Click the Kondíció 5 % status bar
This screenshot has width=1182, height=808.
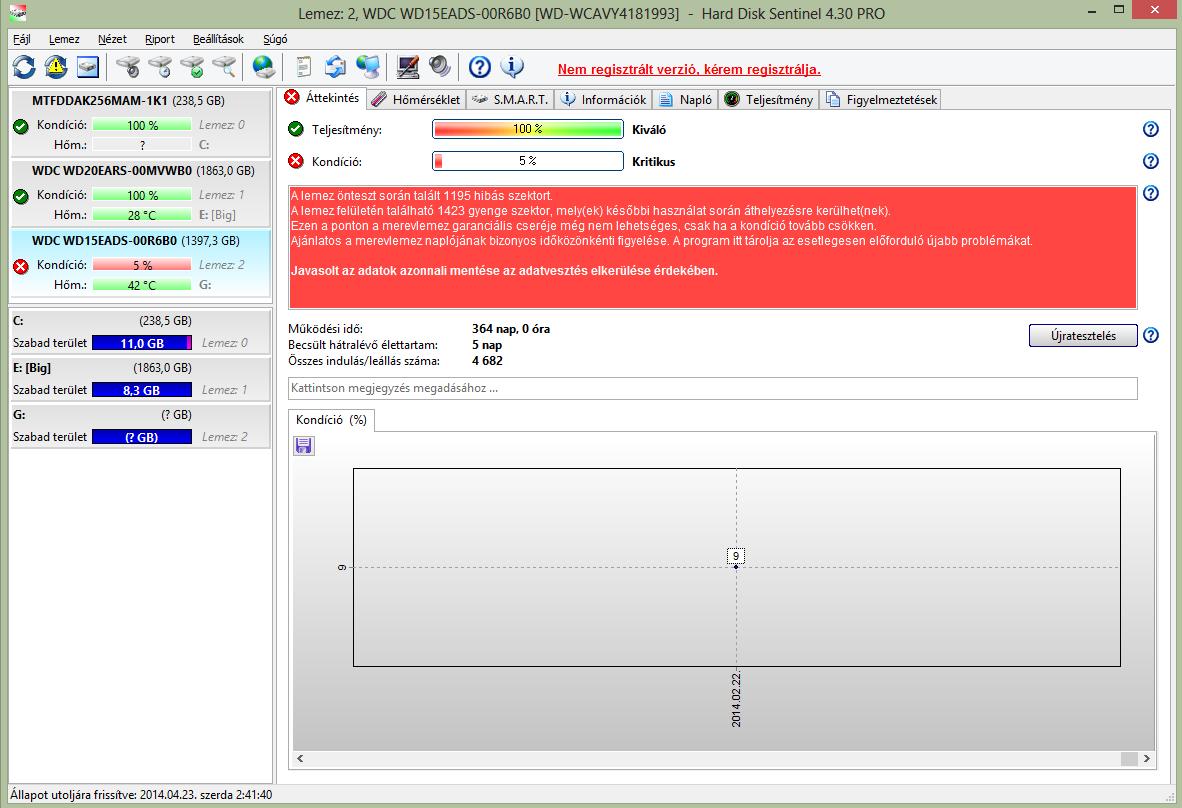(528, 161)
